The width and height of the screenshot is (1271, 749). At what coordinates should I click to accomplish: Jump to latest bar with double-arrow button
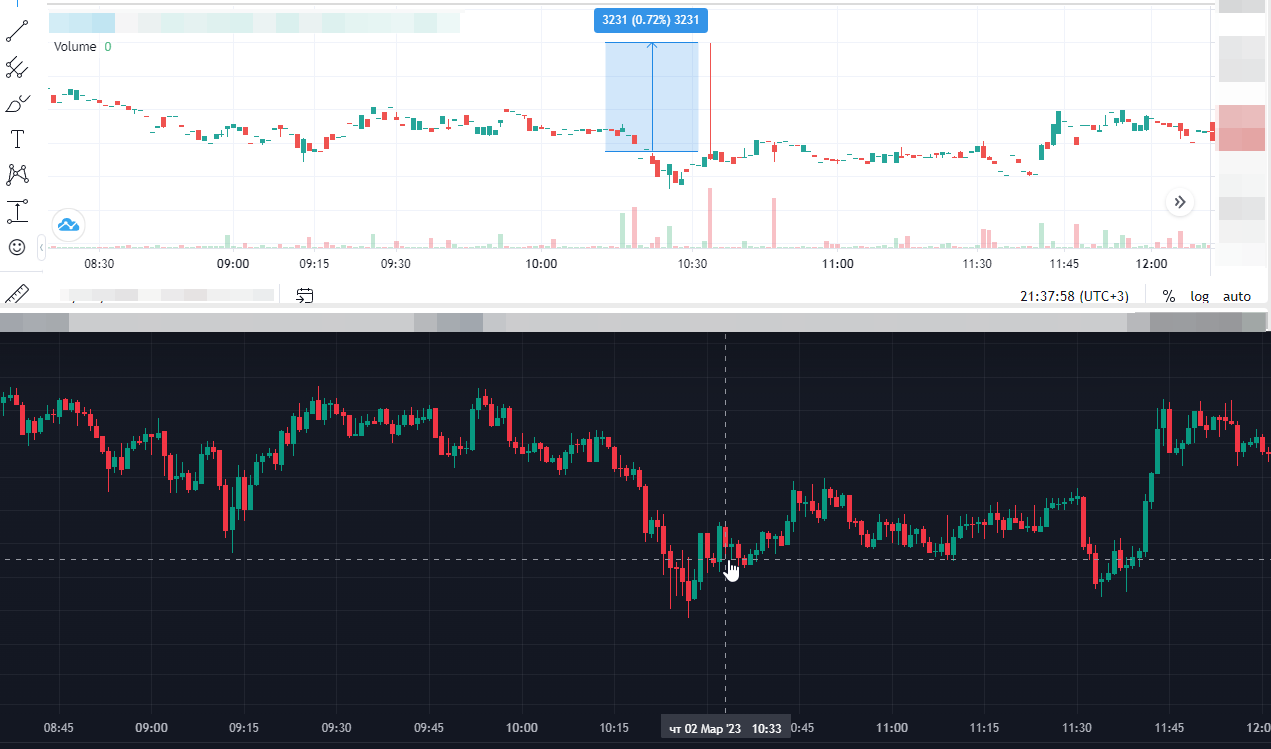point(1180,203)
